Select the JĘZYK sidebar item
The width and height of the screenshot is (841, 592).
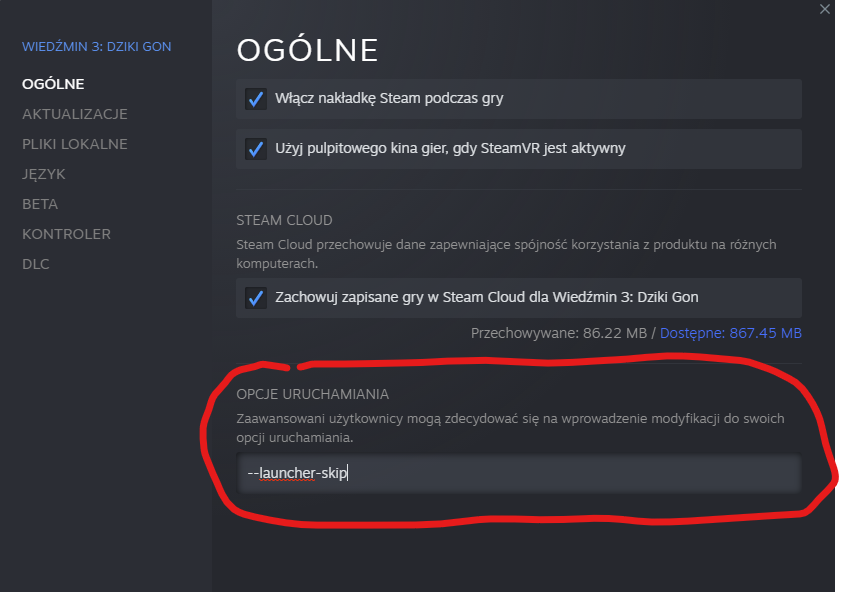click(44, 174)
